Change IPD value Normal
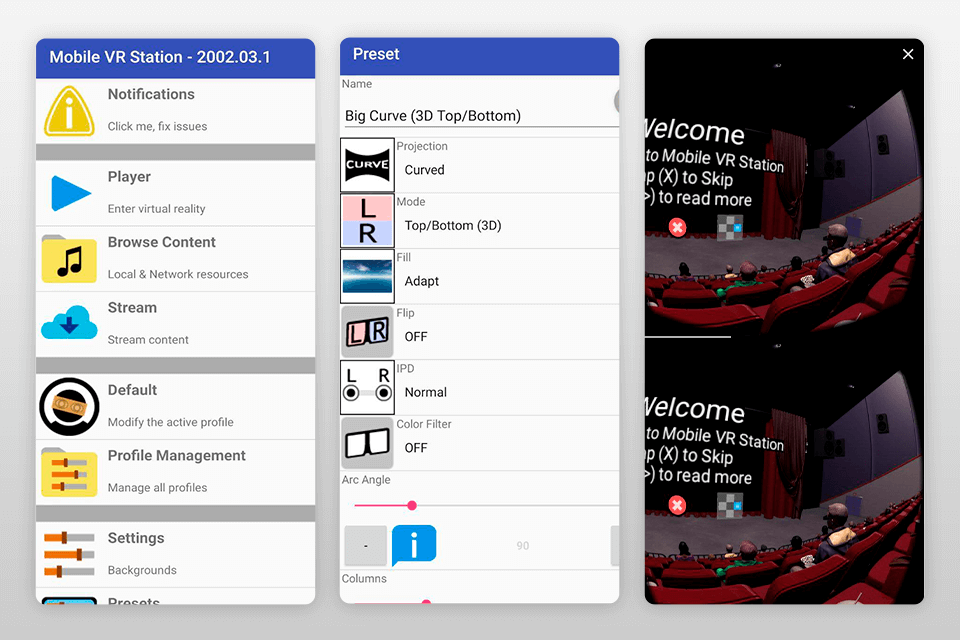 [x=426, y=392]
